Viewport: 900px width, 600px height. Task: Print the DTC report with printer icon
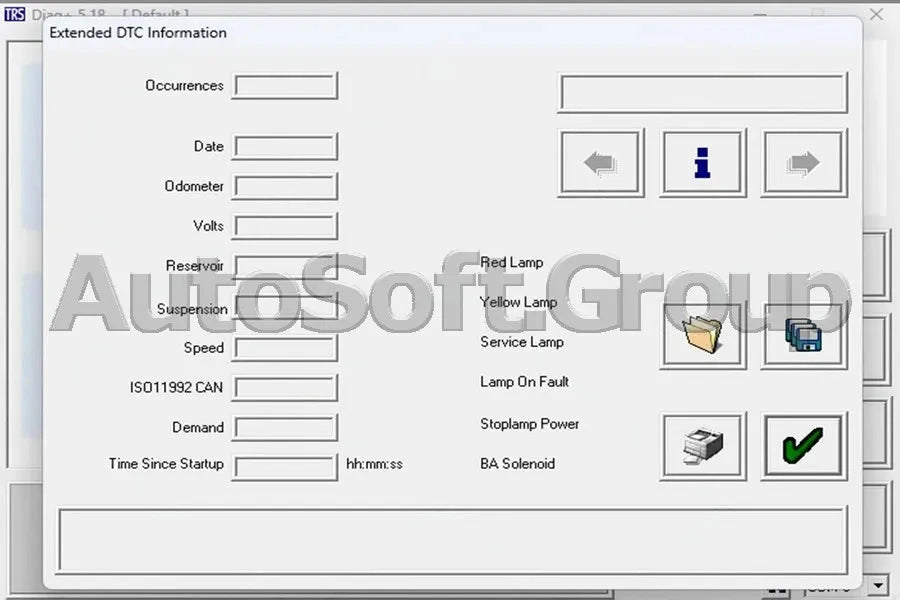coord(702,446)
